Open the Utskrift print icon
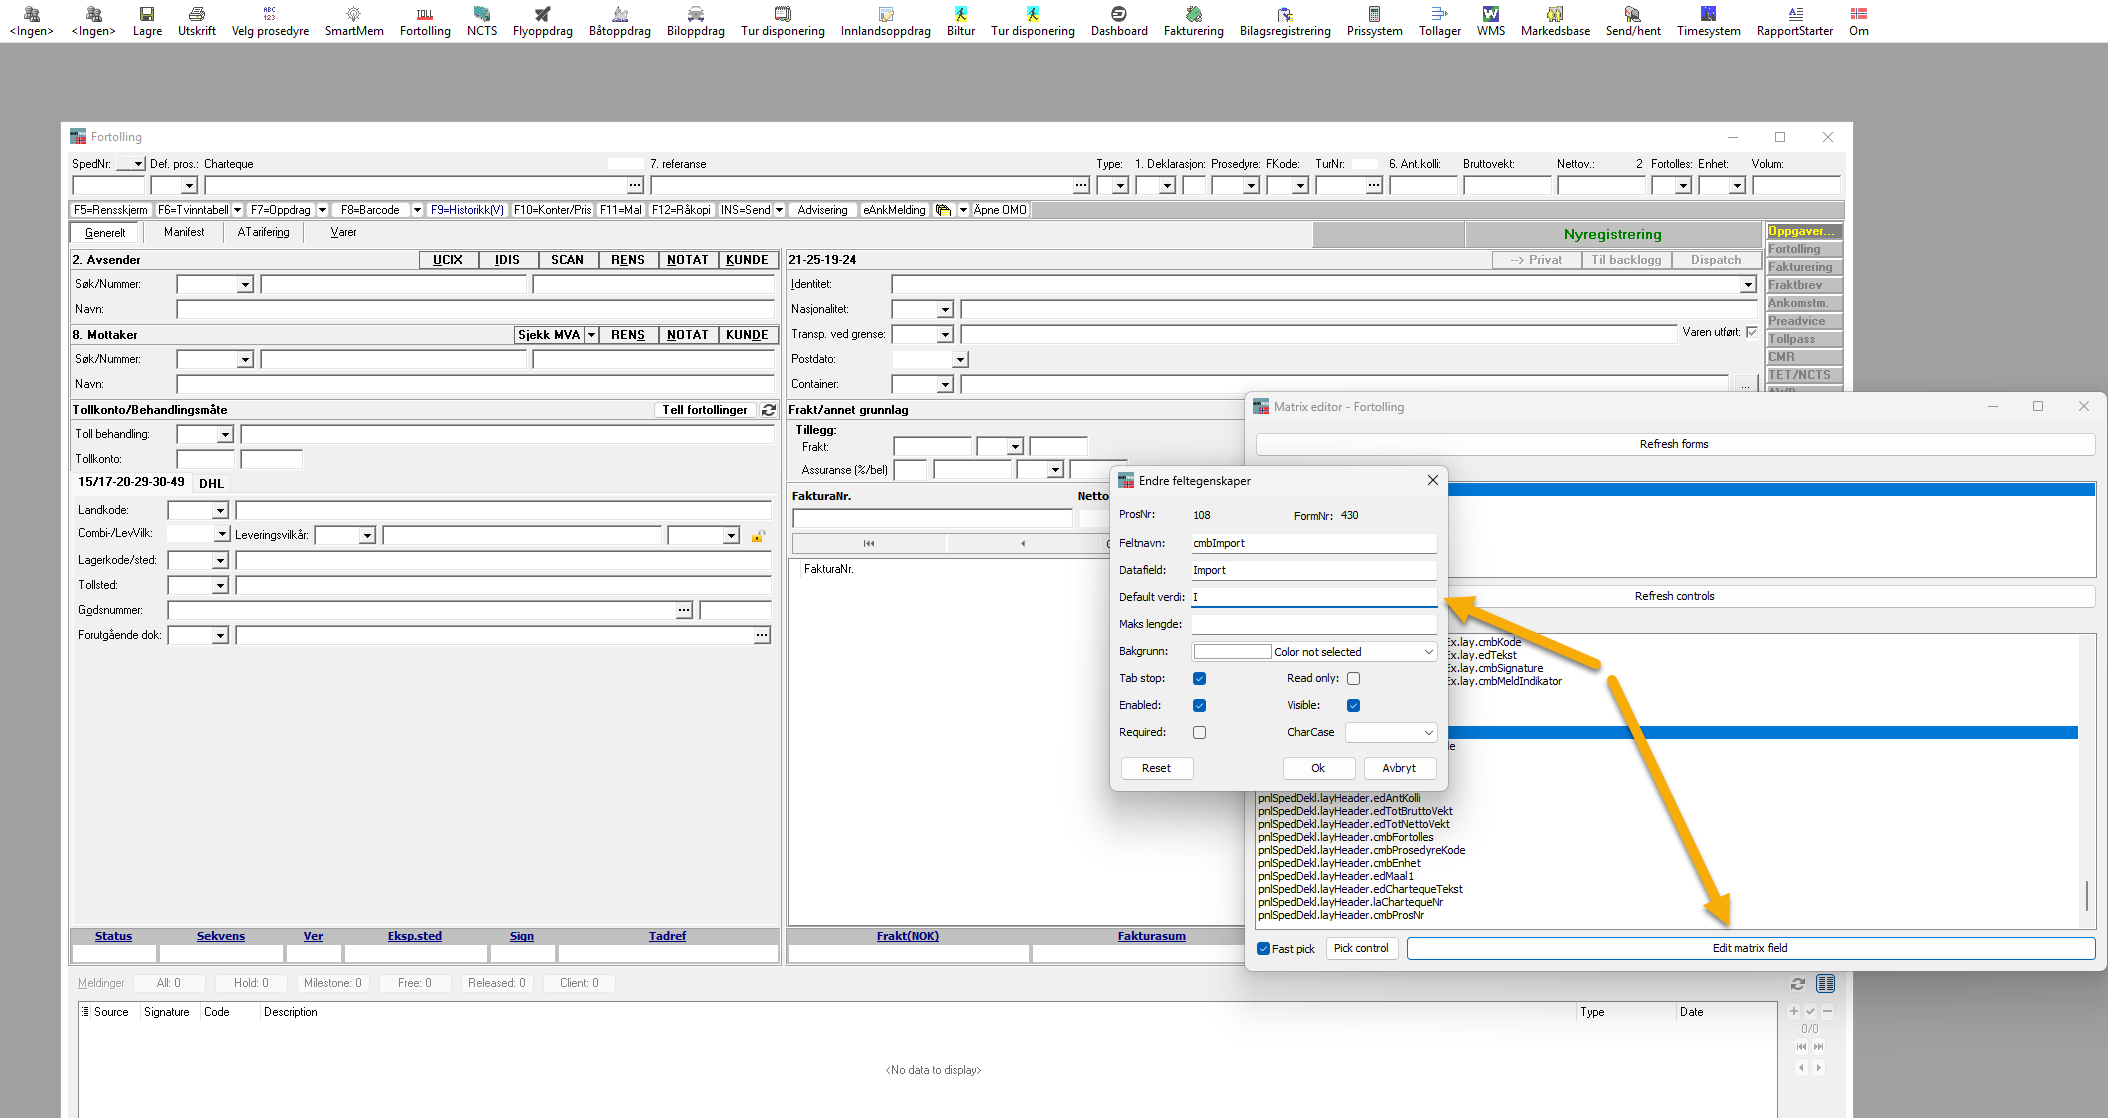Viewport: 2108px width, 1118px height. [x=197, y=15]
